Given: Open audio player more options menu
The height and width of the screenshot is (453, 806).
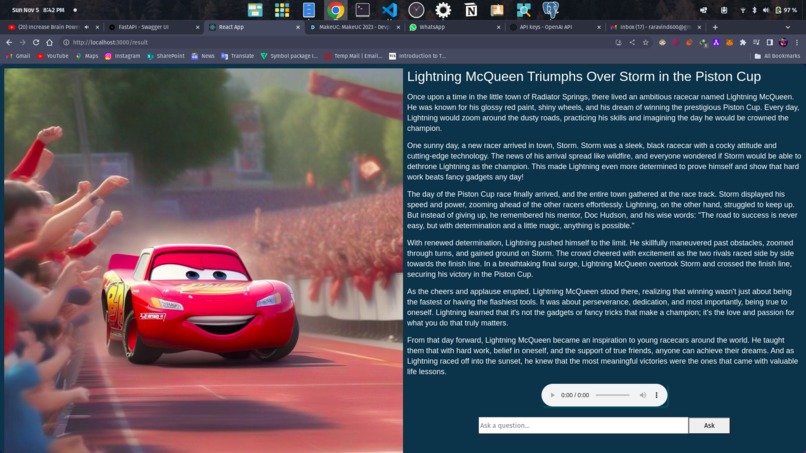Looking at the screenshot, I should (x=656, y=395).
